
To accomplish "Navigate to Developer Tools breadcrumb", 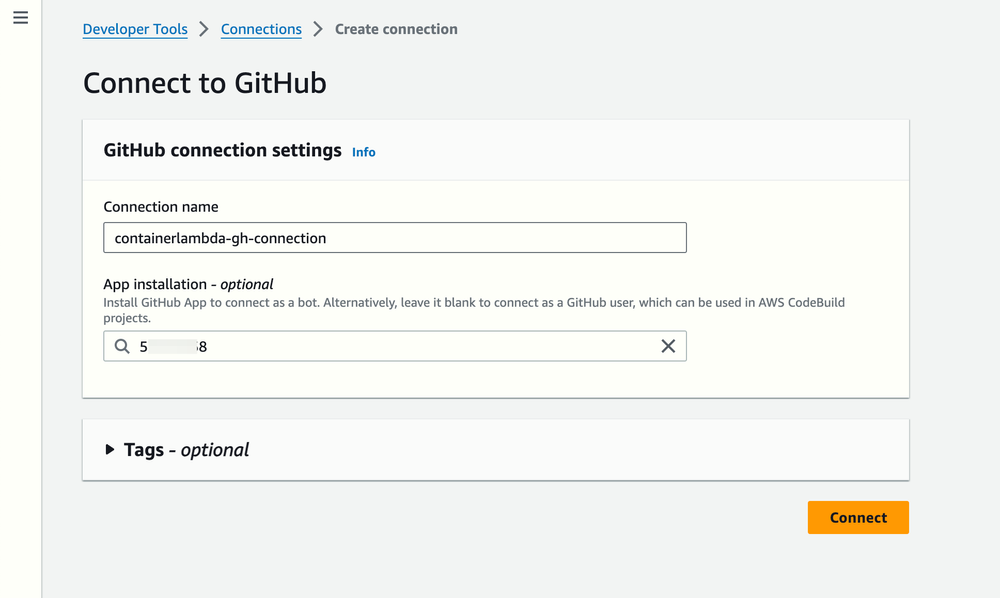I will click(134, 29).
